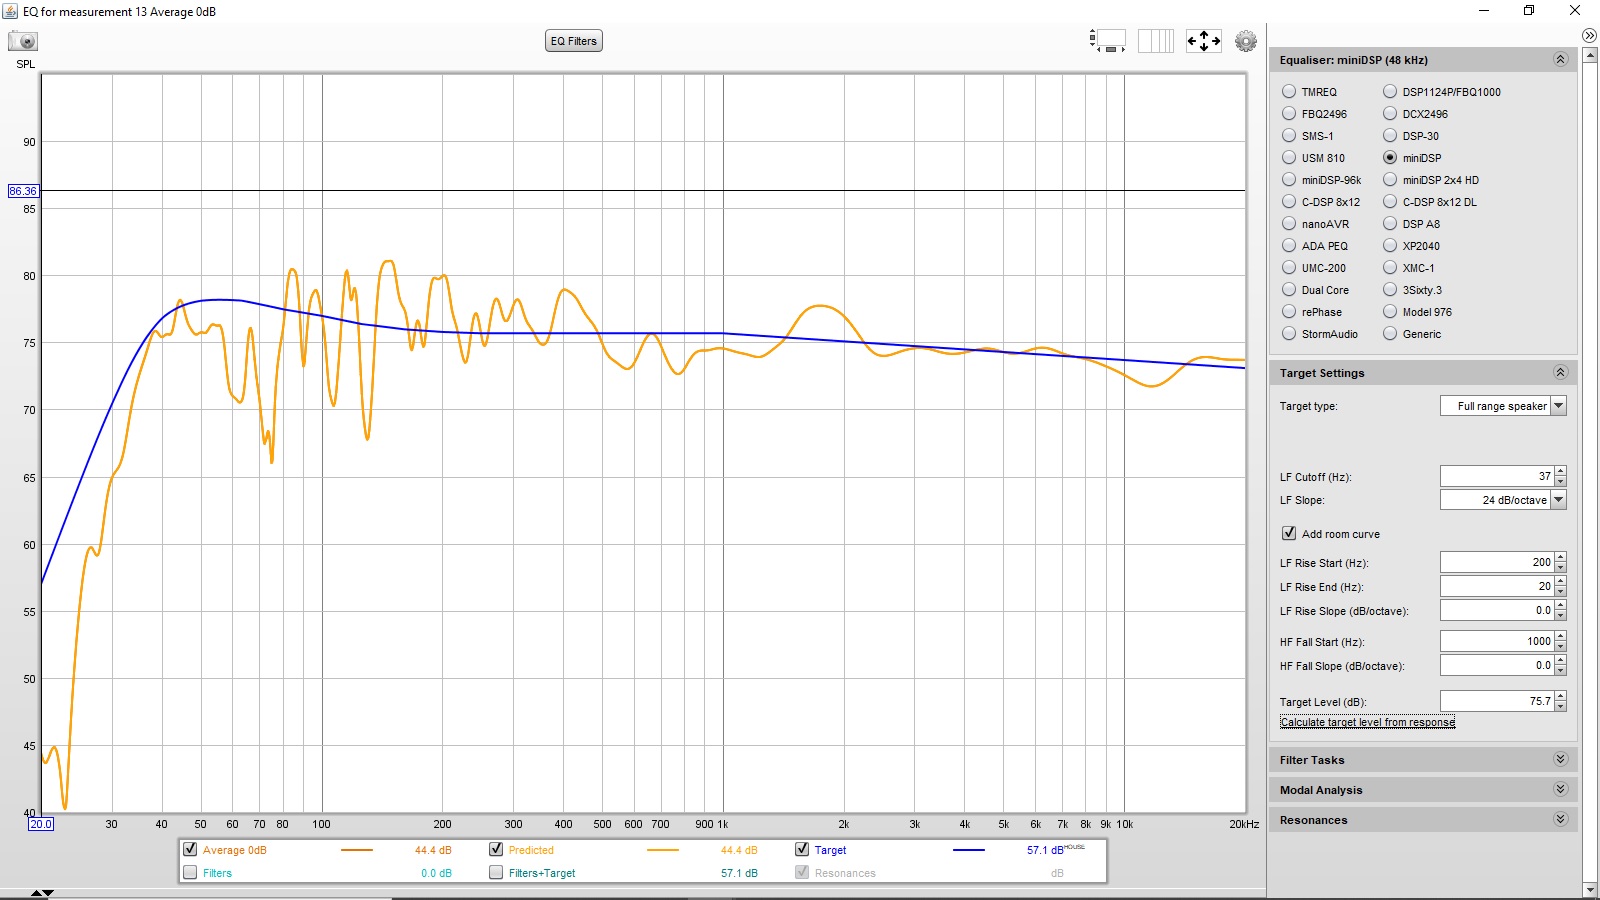Edit LF Rise Slope field

(x=1497, y=610)
